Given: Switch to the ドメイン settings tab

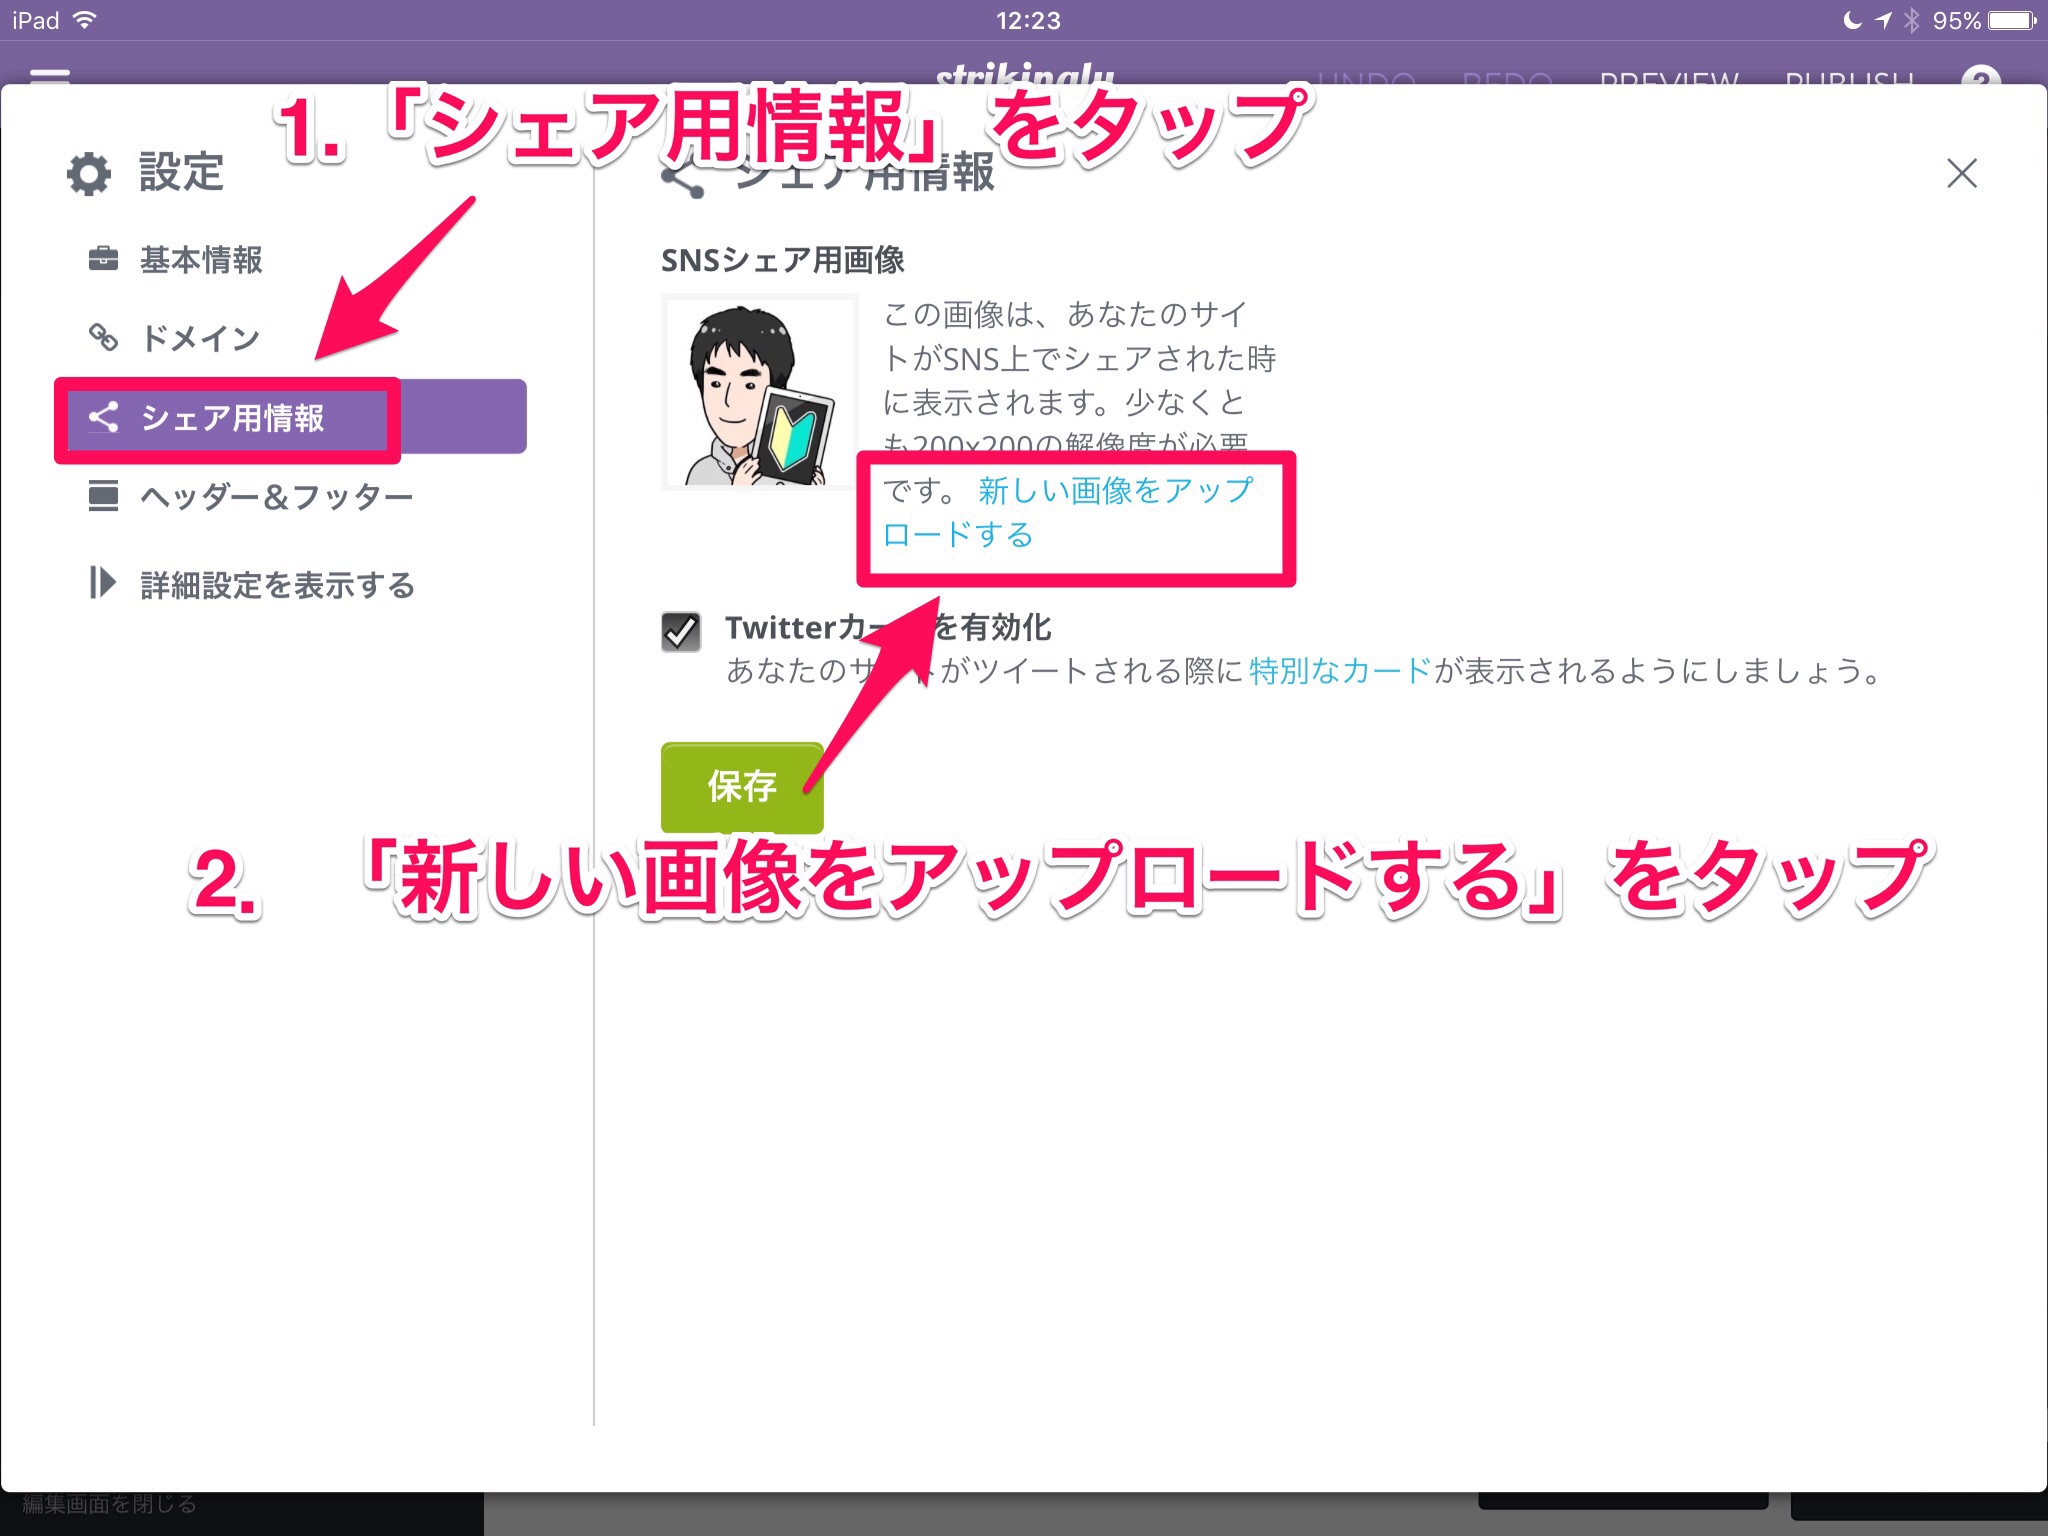Looking at the screenshot, I should [200, 338].
